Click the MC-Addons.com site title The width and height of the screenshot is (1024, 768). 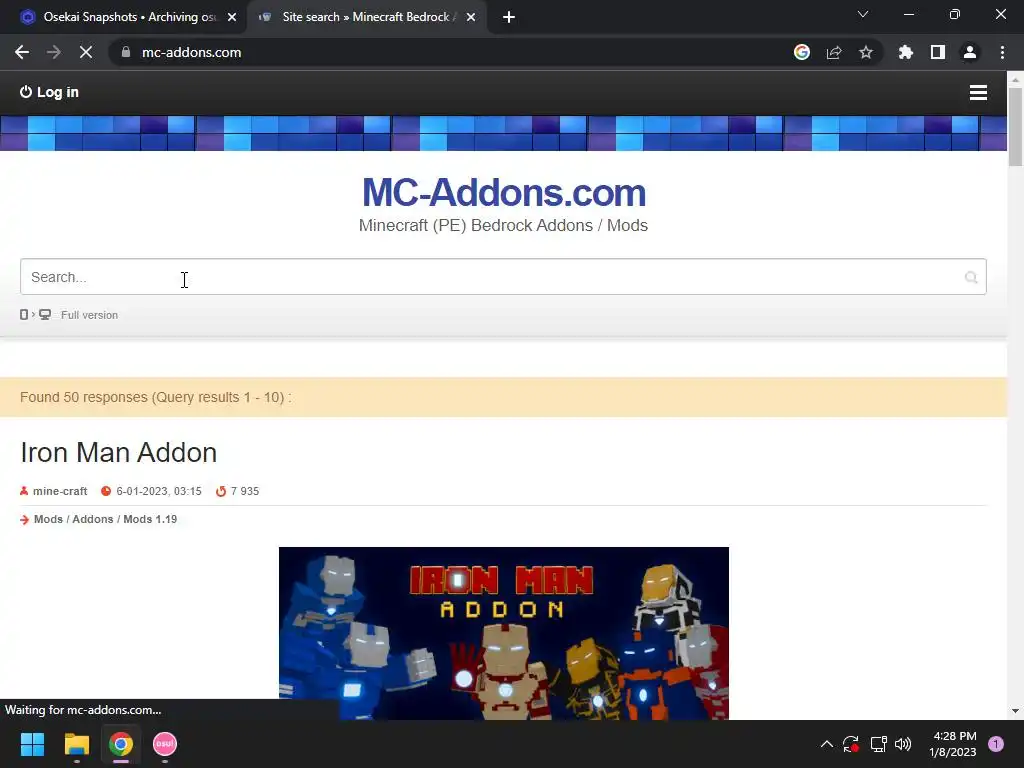point(504,193)
